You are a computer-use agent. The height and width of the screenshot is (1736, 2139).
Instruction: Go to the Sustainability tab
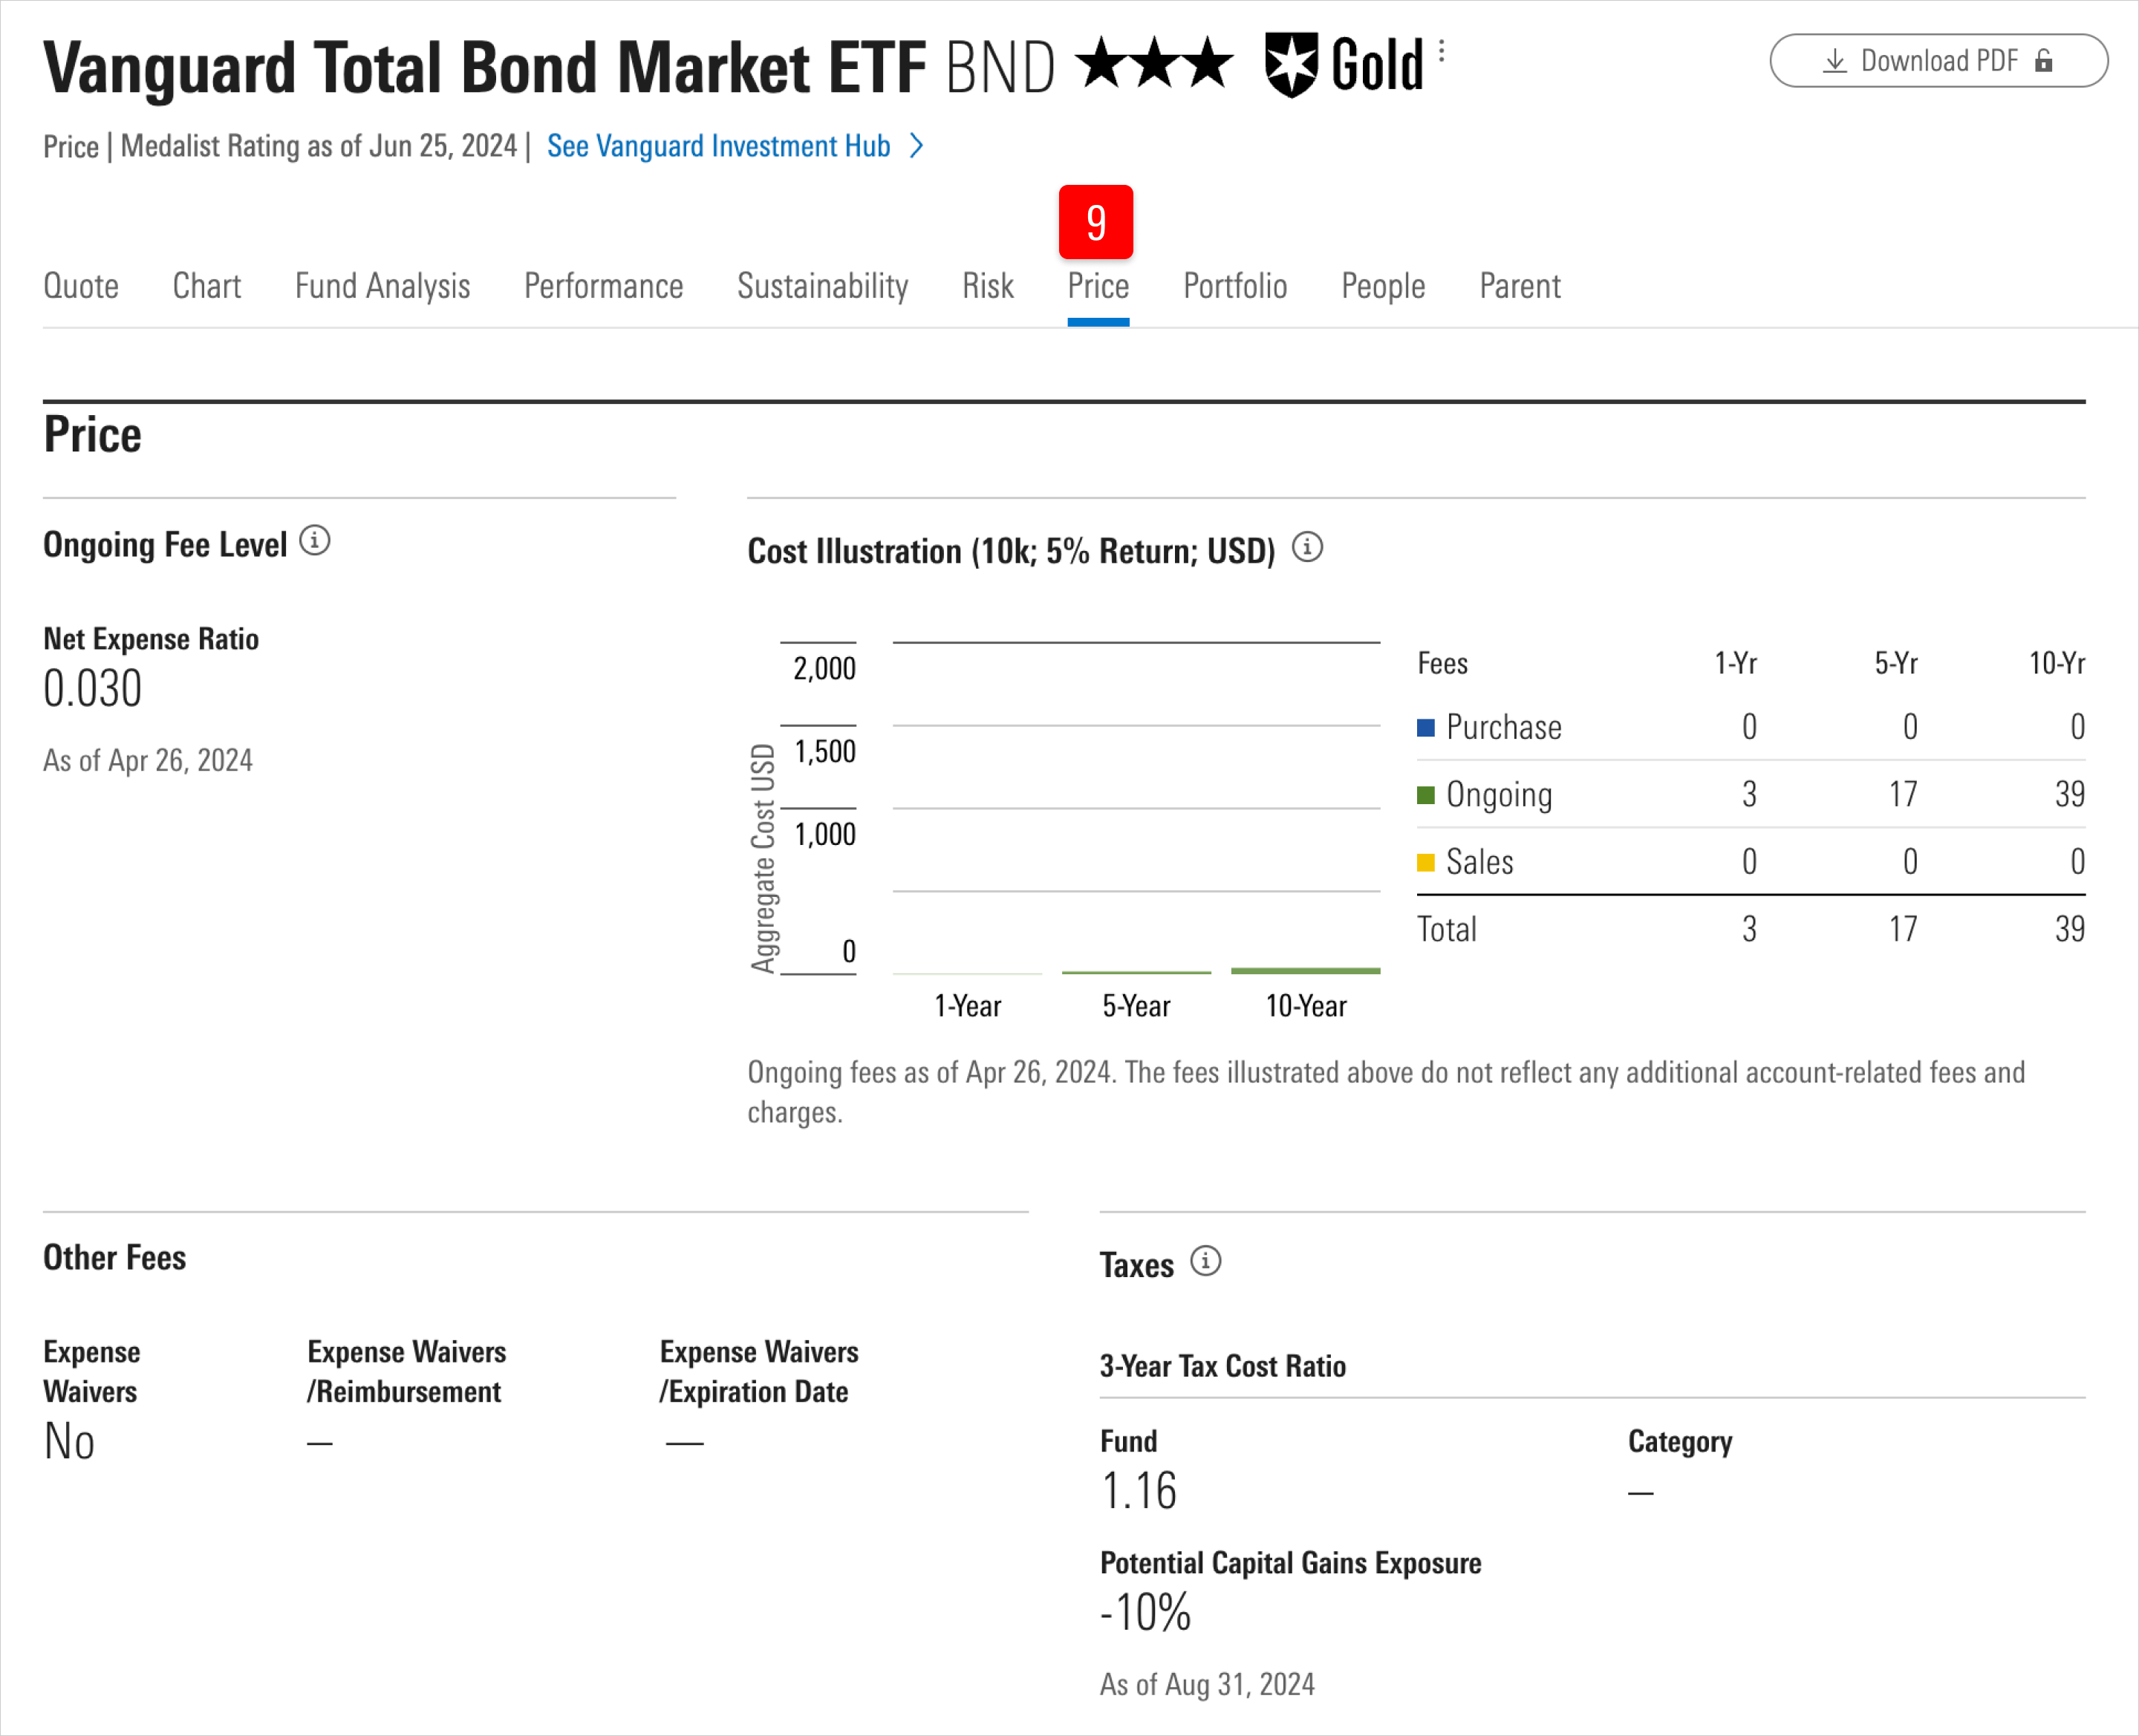822,286
